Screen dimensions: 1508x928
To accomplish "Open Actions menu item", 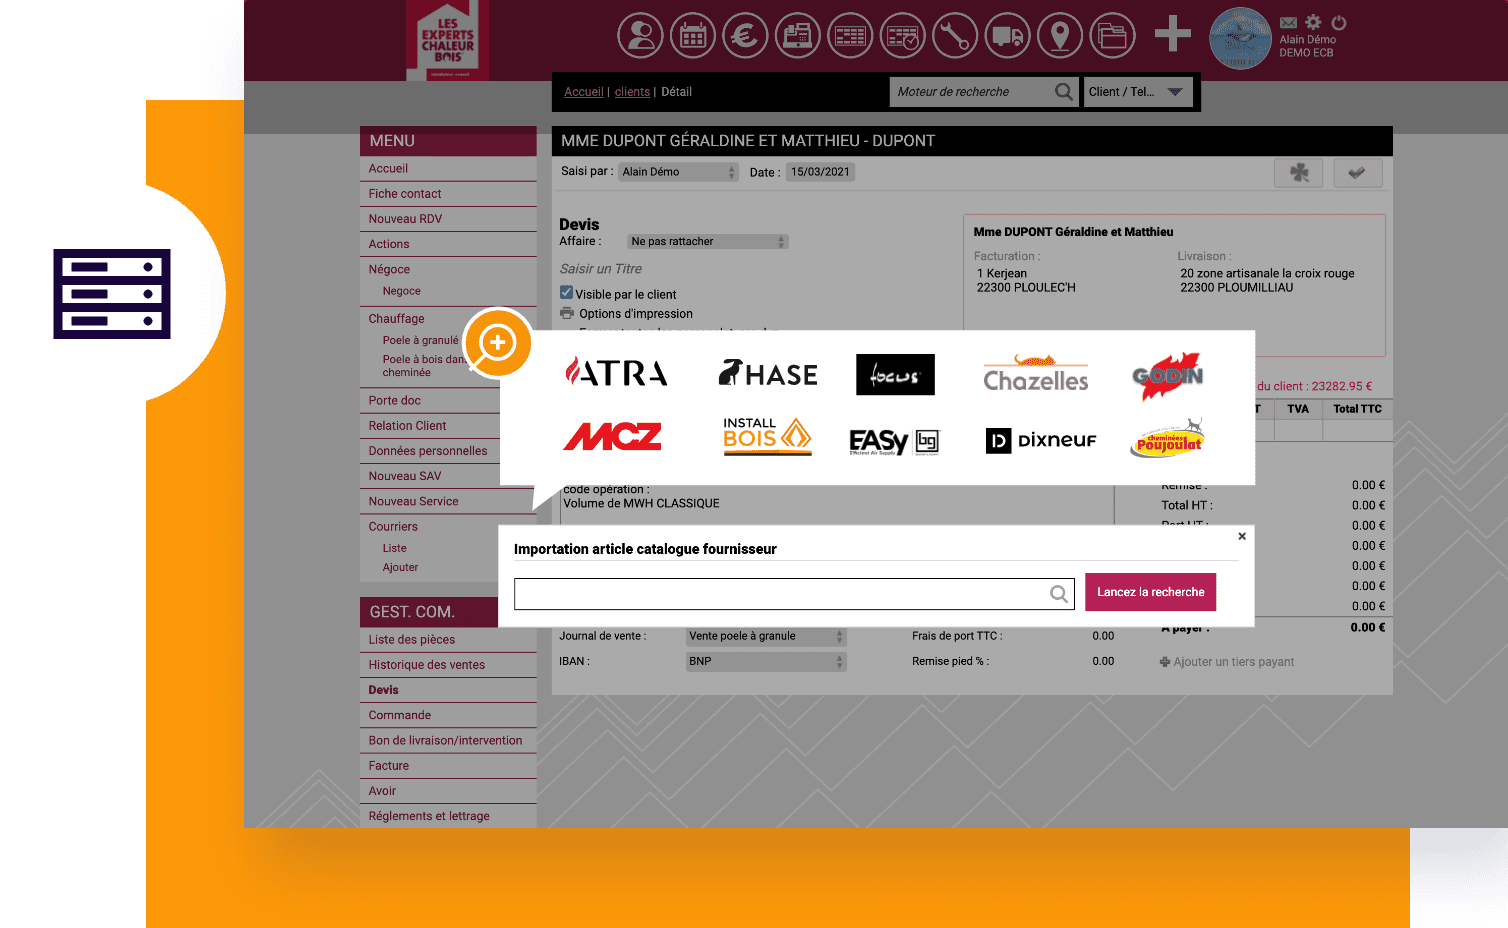I will point(448,244).
